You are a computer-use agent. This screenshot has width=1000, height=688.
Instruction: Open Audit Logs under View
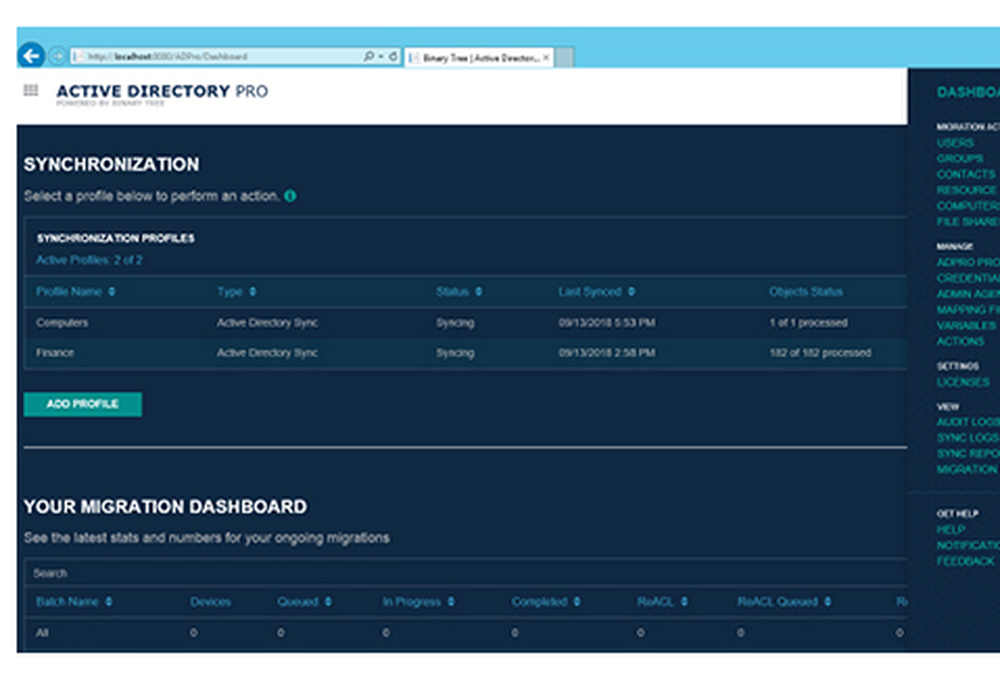pyautogui.click(x=968, y=421)
